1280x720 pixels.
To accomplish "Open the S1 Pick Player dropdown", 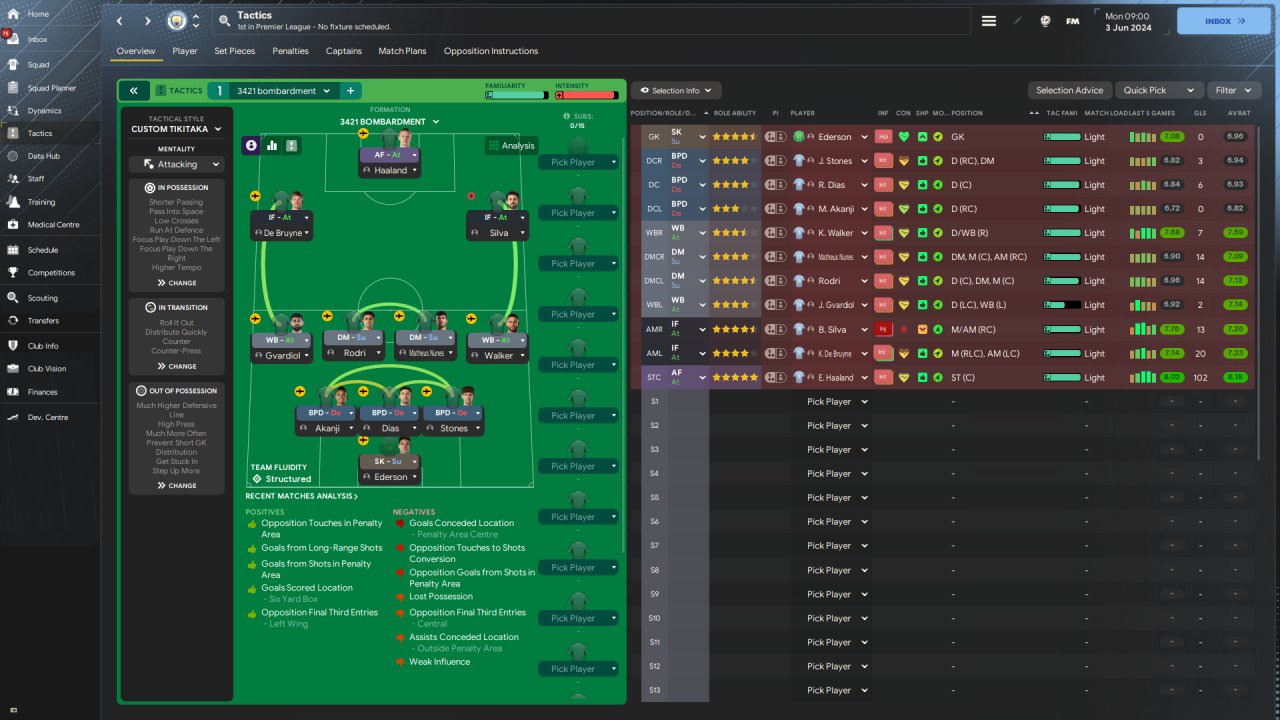I will (837, 401).
